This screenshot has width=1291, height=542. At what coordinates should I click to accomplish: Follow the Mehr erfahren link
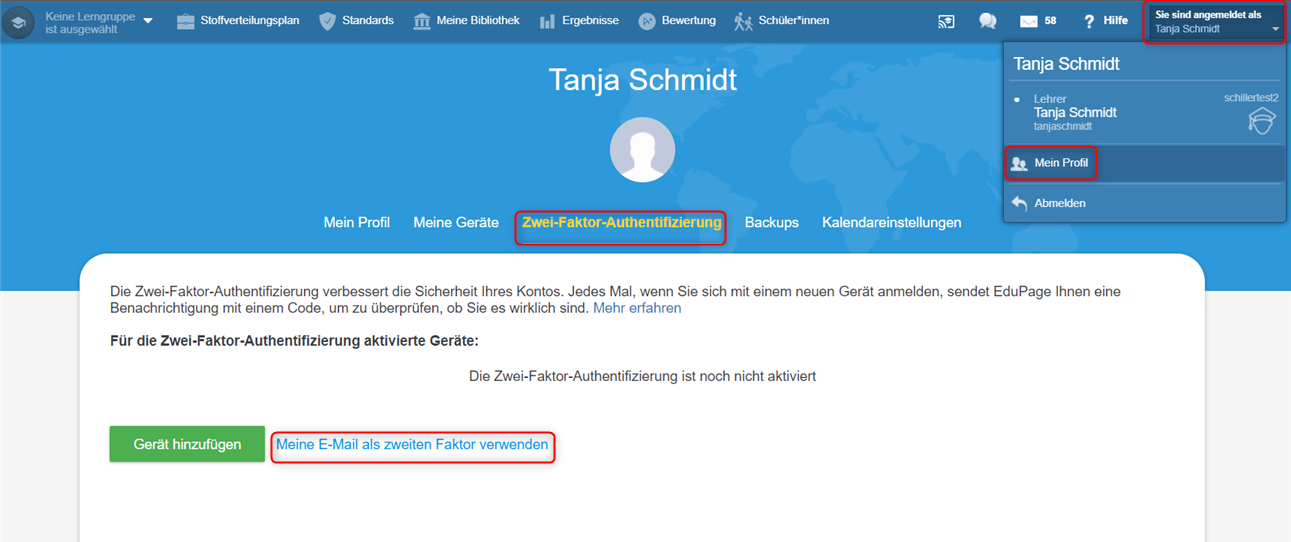point(637,308)
